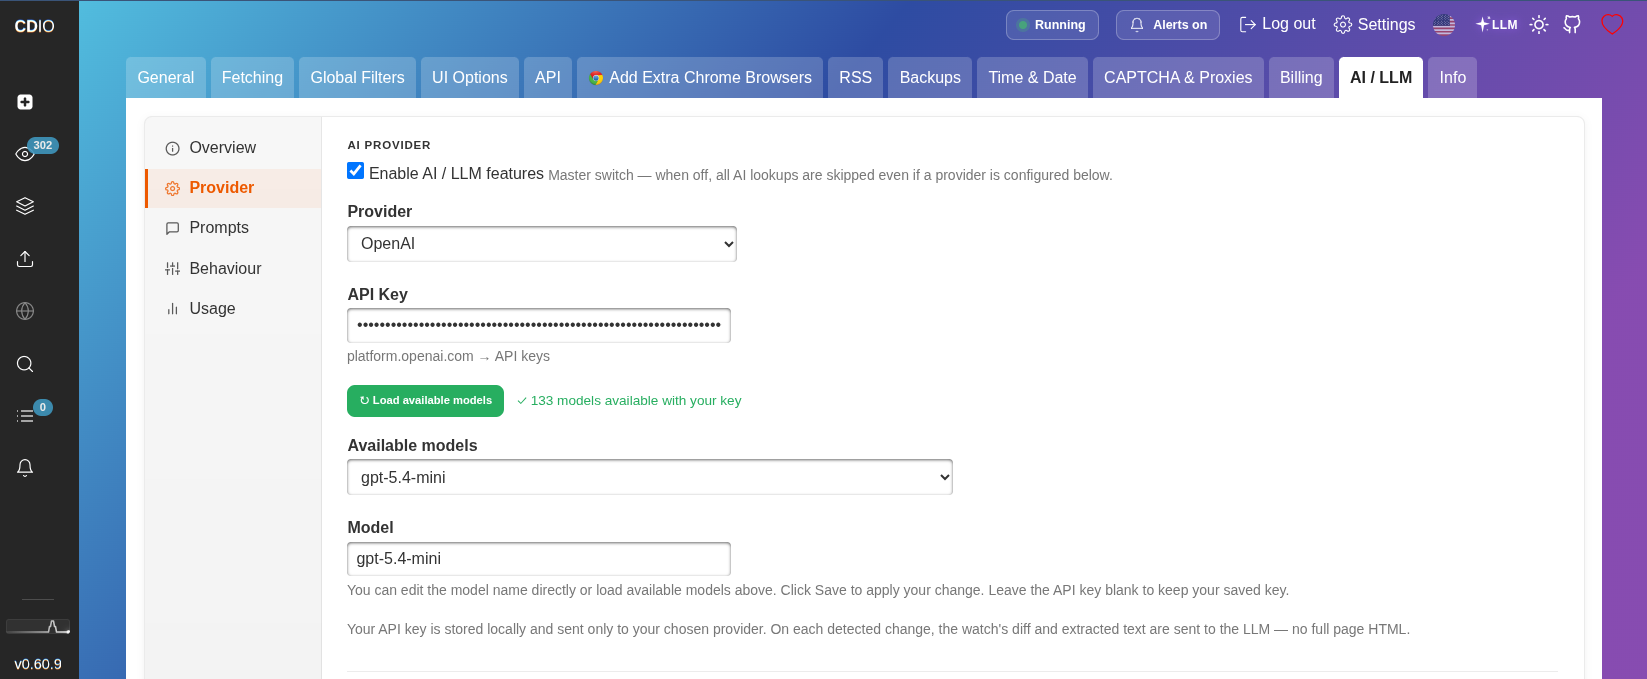
Task: Click into the API Key field
Action: (x=539, y=325)
